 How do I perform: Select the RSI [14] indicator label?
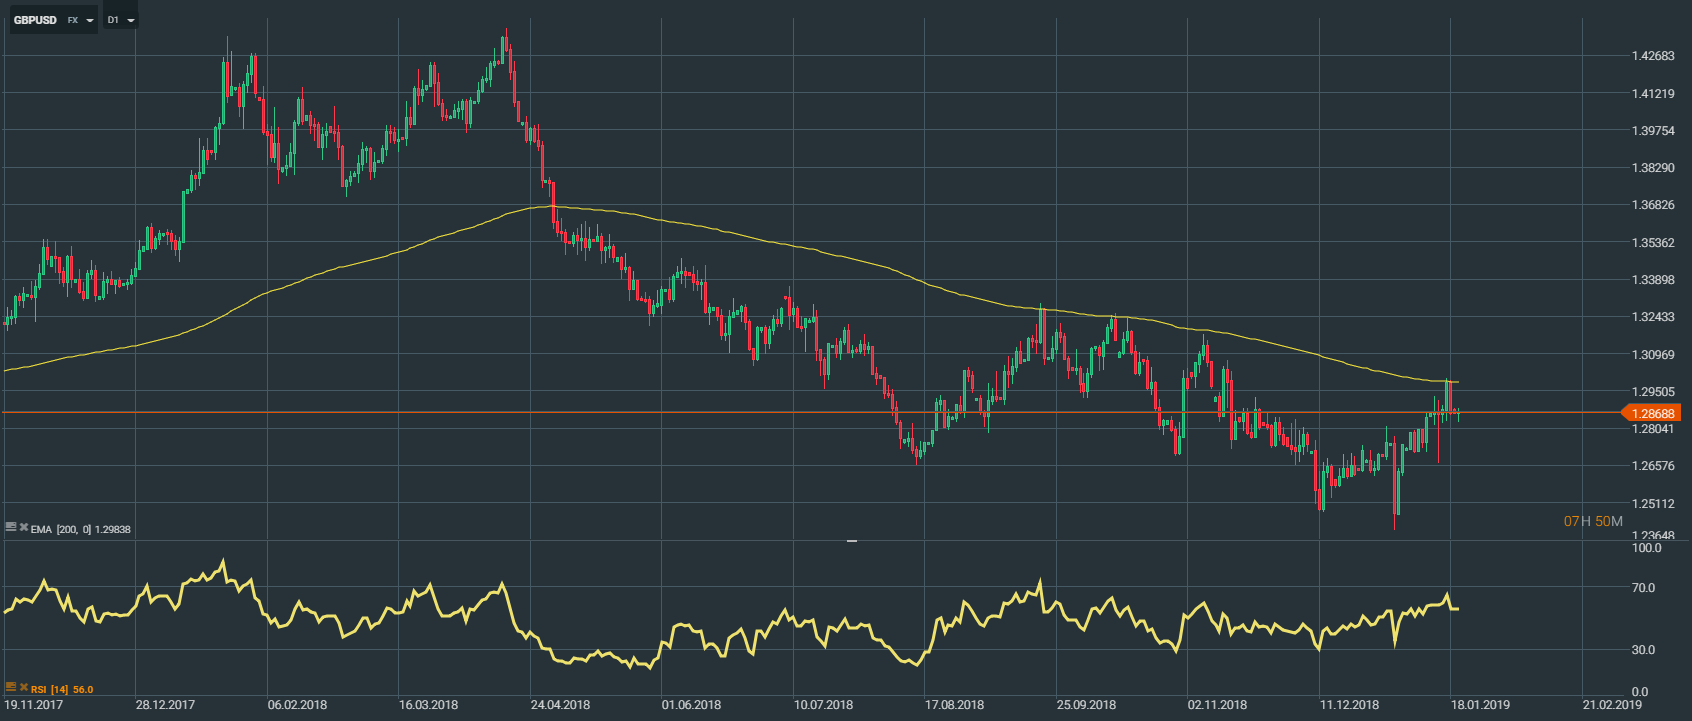point(61,689)
